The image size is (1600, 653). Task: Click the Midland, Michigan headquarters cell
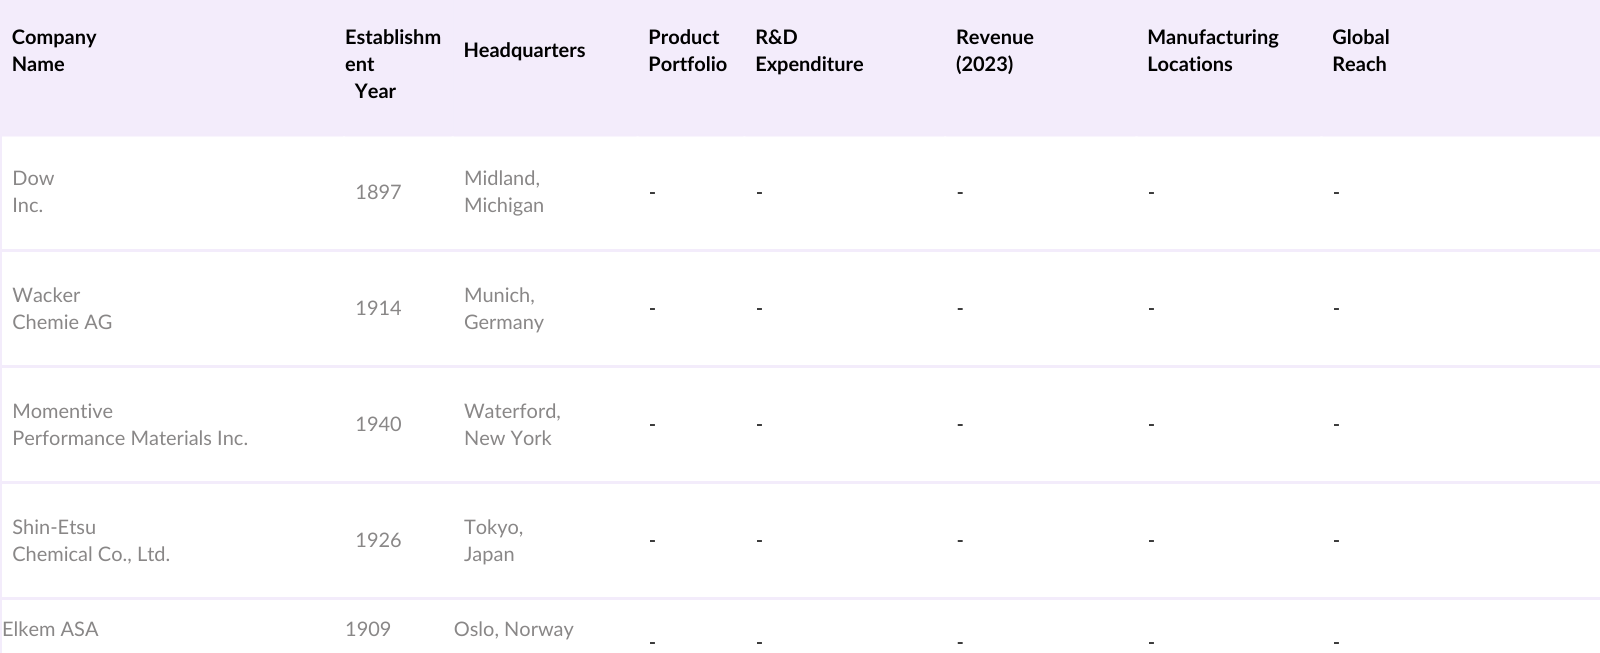coord(503,191)
